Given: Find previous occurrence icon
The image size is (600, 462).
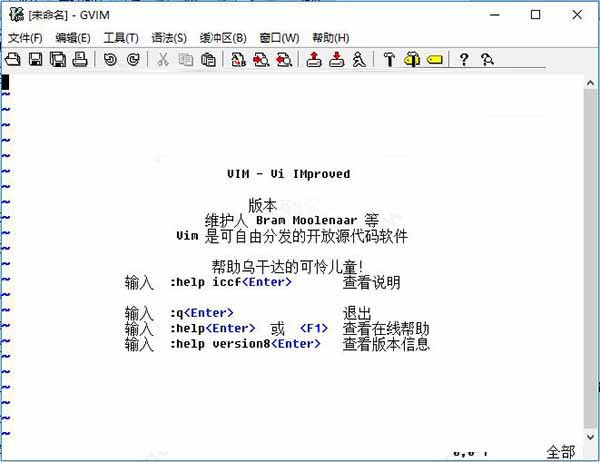Looking at the screenshot, I should [x=284, y=60].
